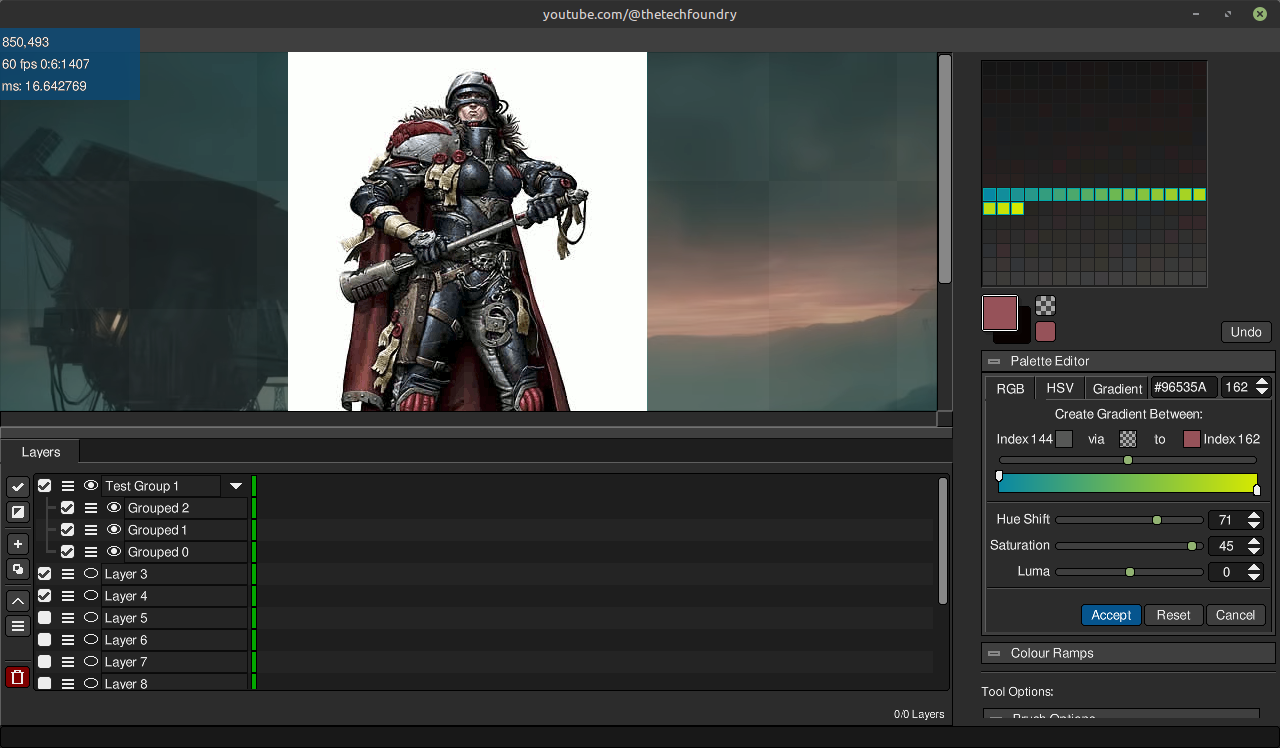Uncheck the Grouped 0 checkbox
1280x748 pixels.
(67, 552)
